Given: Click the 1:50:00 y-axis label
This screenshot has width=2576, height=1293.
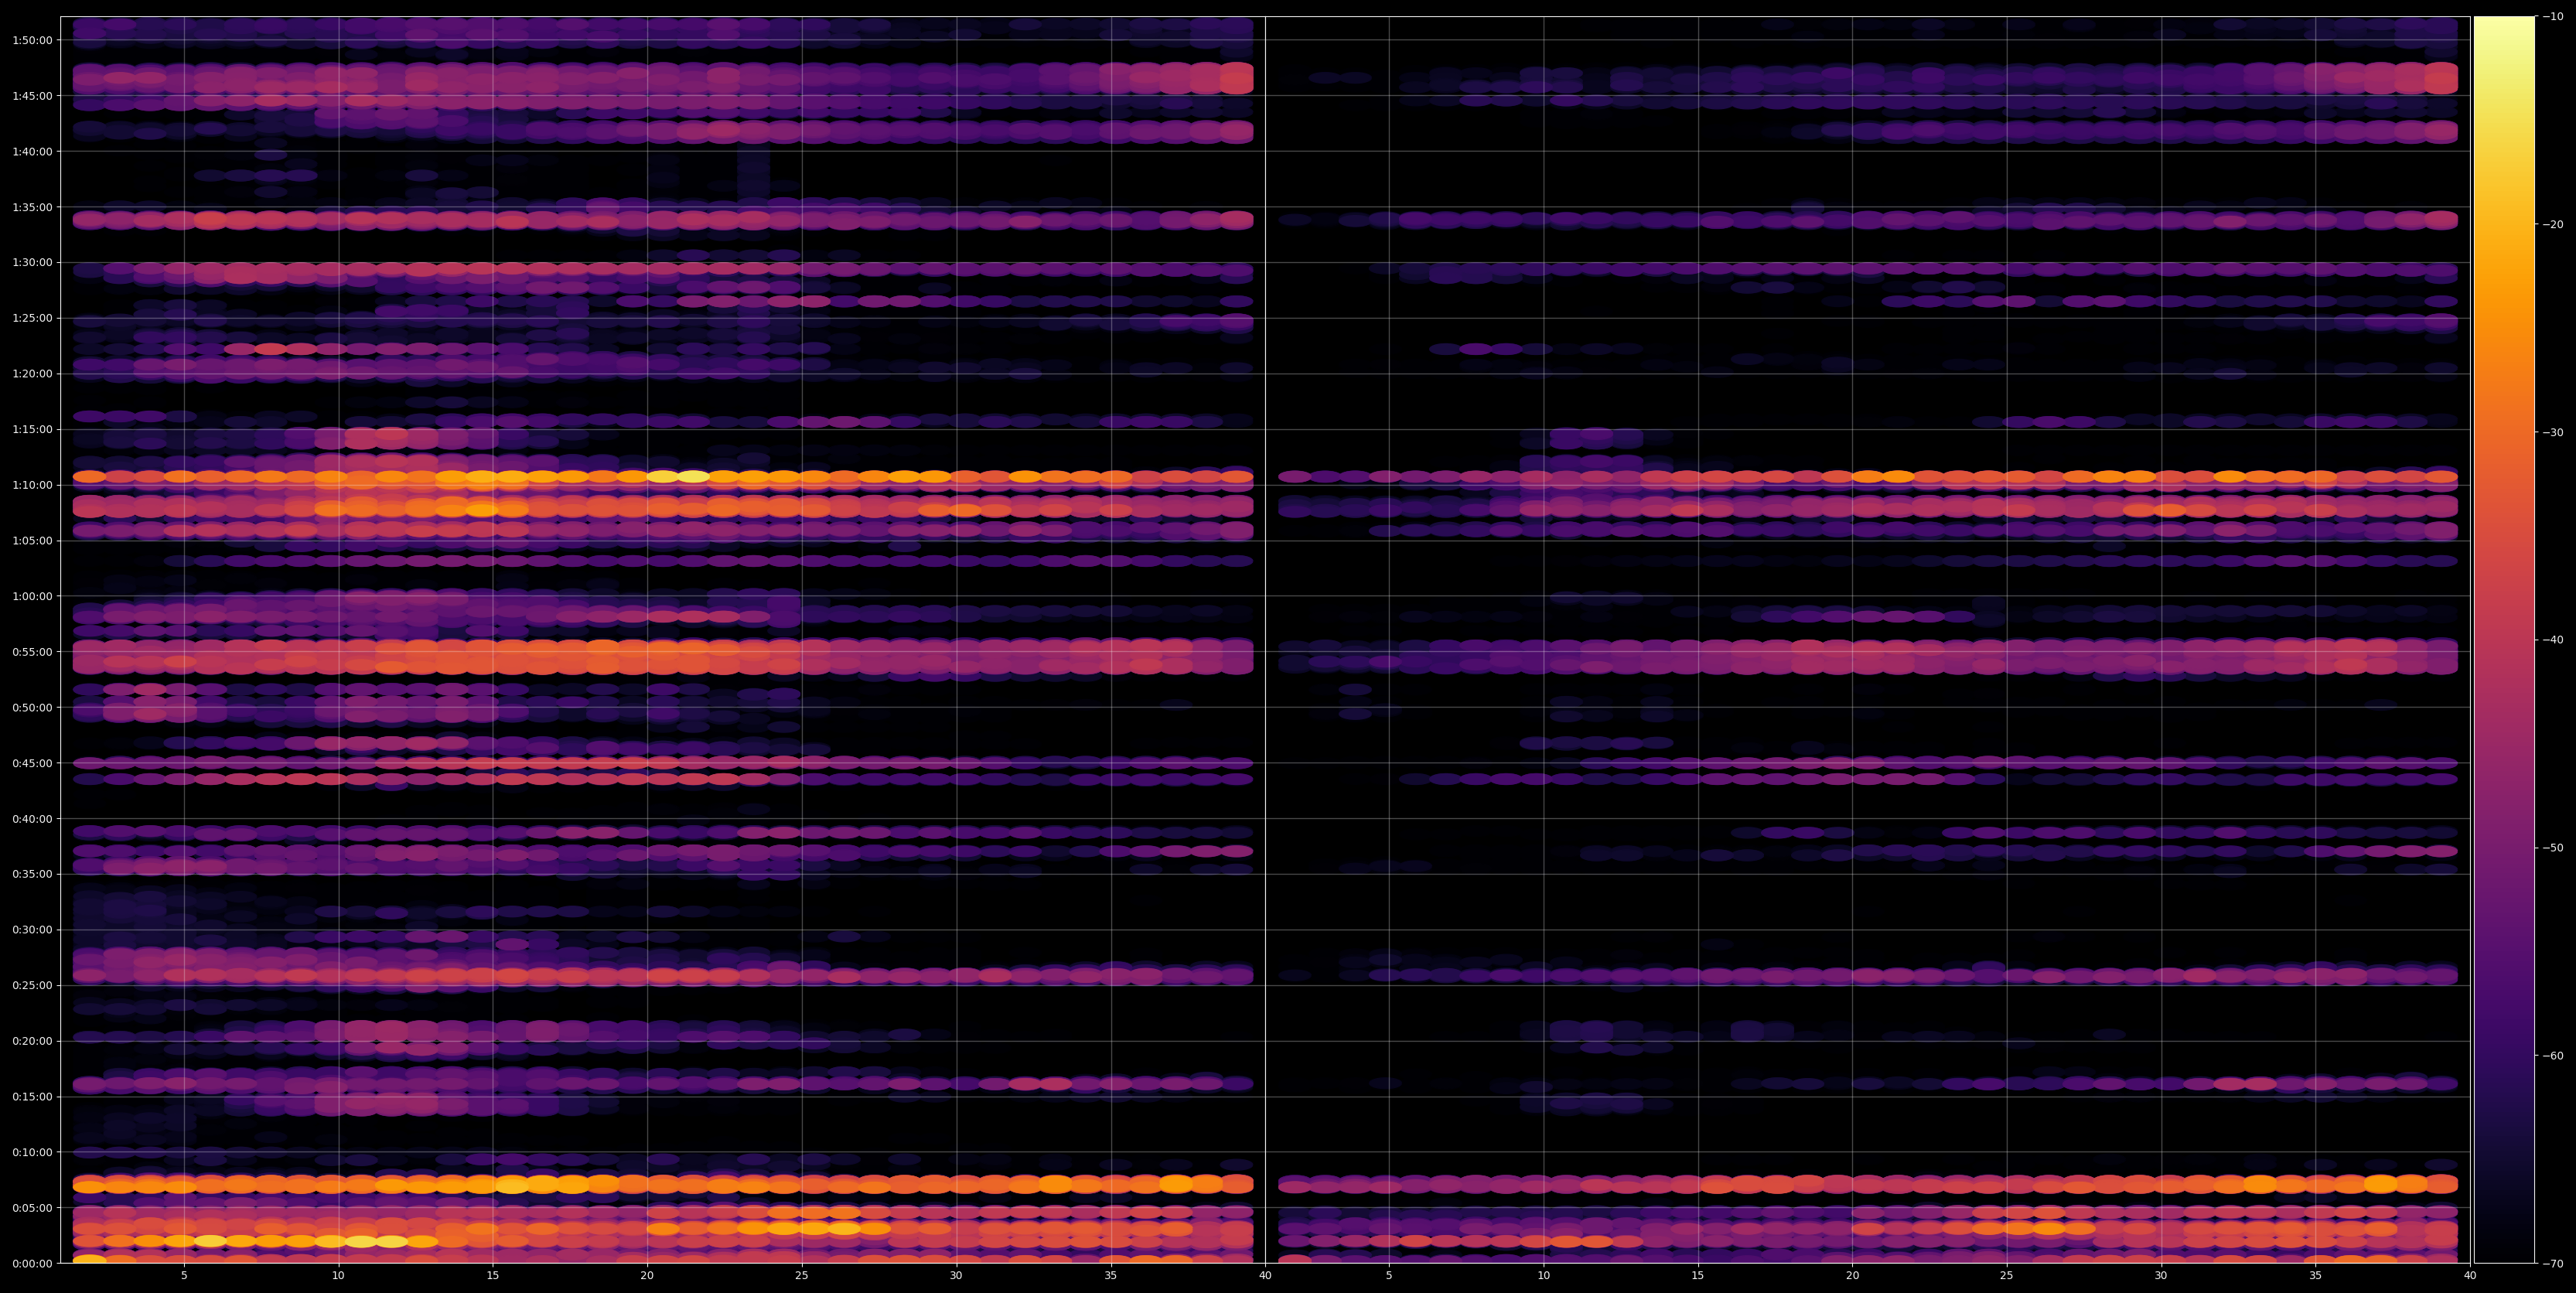Looking at the screenshot, I should point(32,40).
